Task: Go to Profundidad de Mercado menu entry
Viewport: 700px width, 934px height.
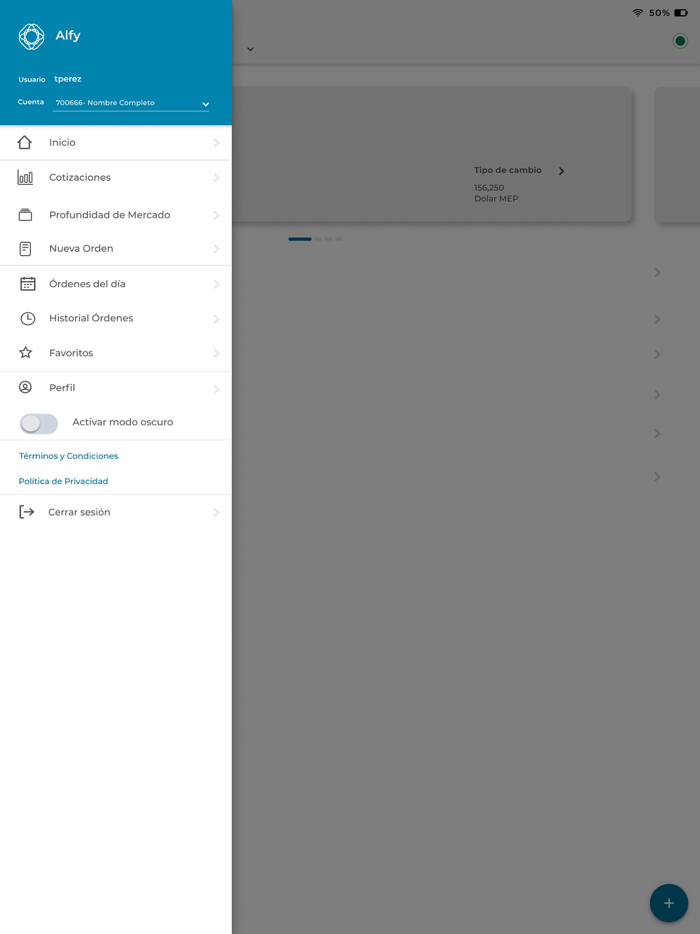Action: [x=116, y=215]
